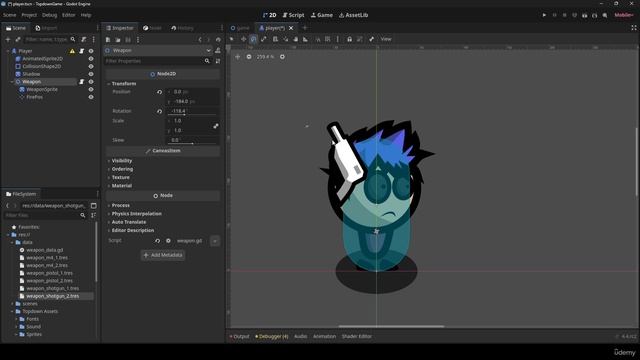This screenshot has height=360, width=640.
Task: Hide the Weapon node
Action: [x=91, y=82]
